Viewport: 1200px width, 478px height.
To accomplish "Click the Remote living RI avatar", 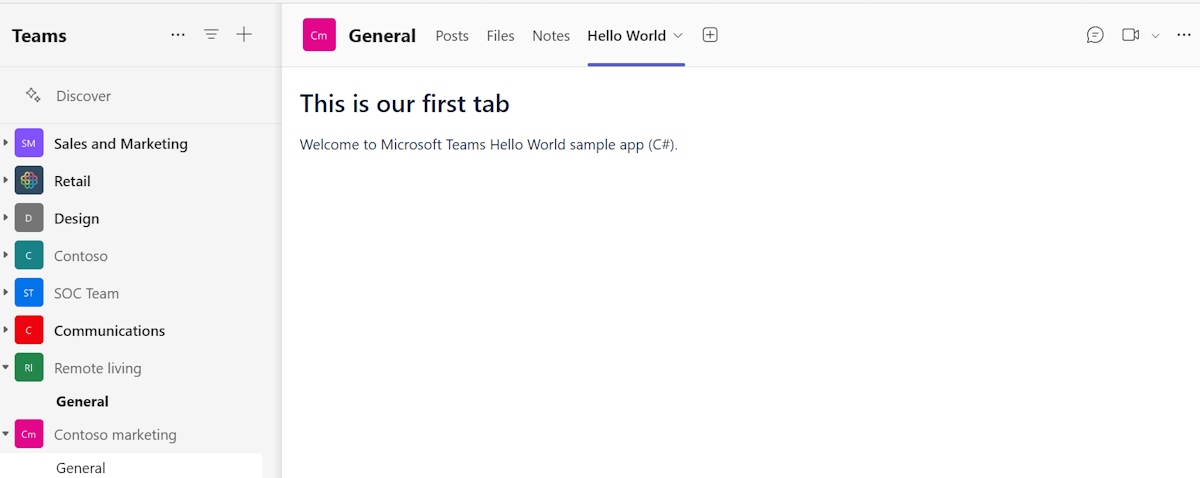I will click(x=29, y=368).
